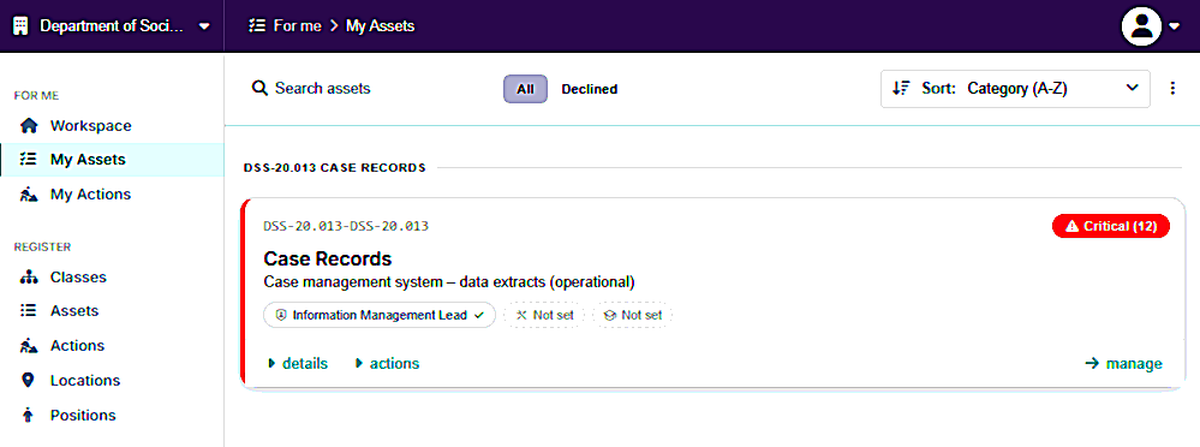Image resolution: width=1200 pixels, height=447 pixels.
Task: Click the building organization icon
Action: 21,26
